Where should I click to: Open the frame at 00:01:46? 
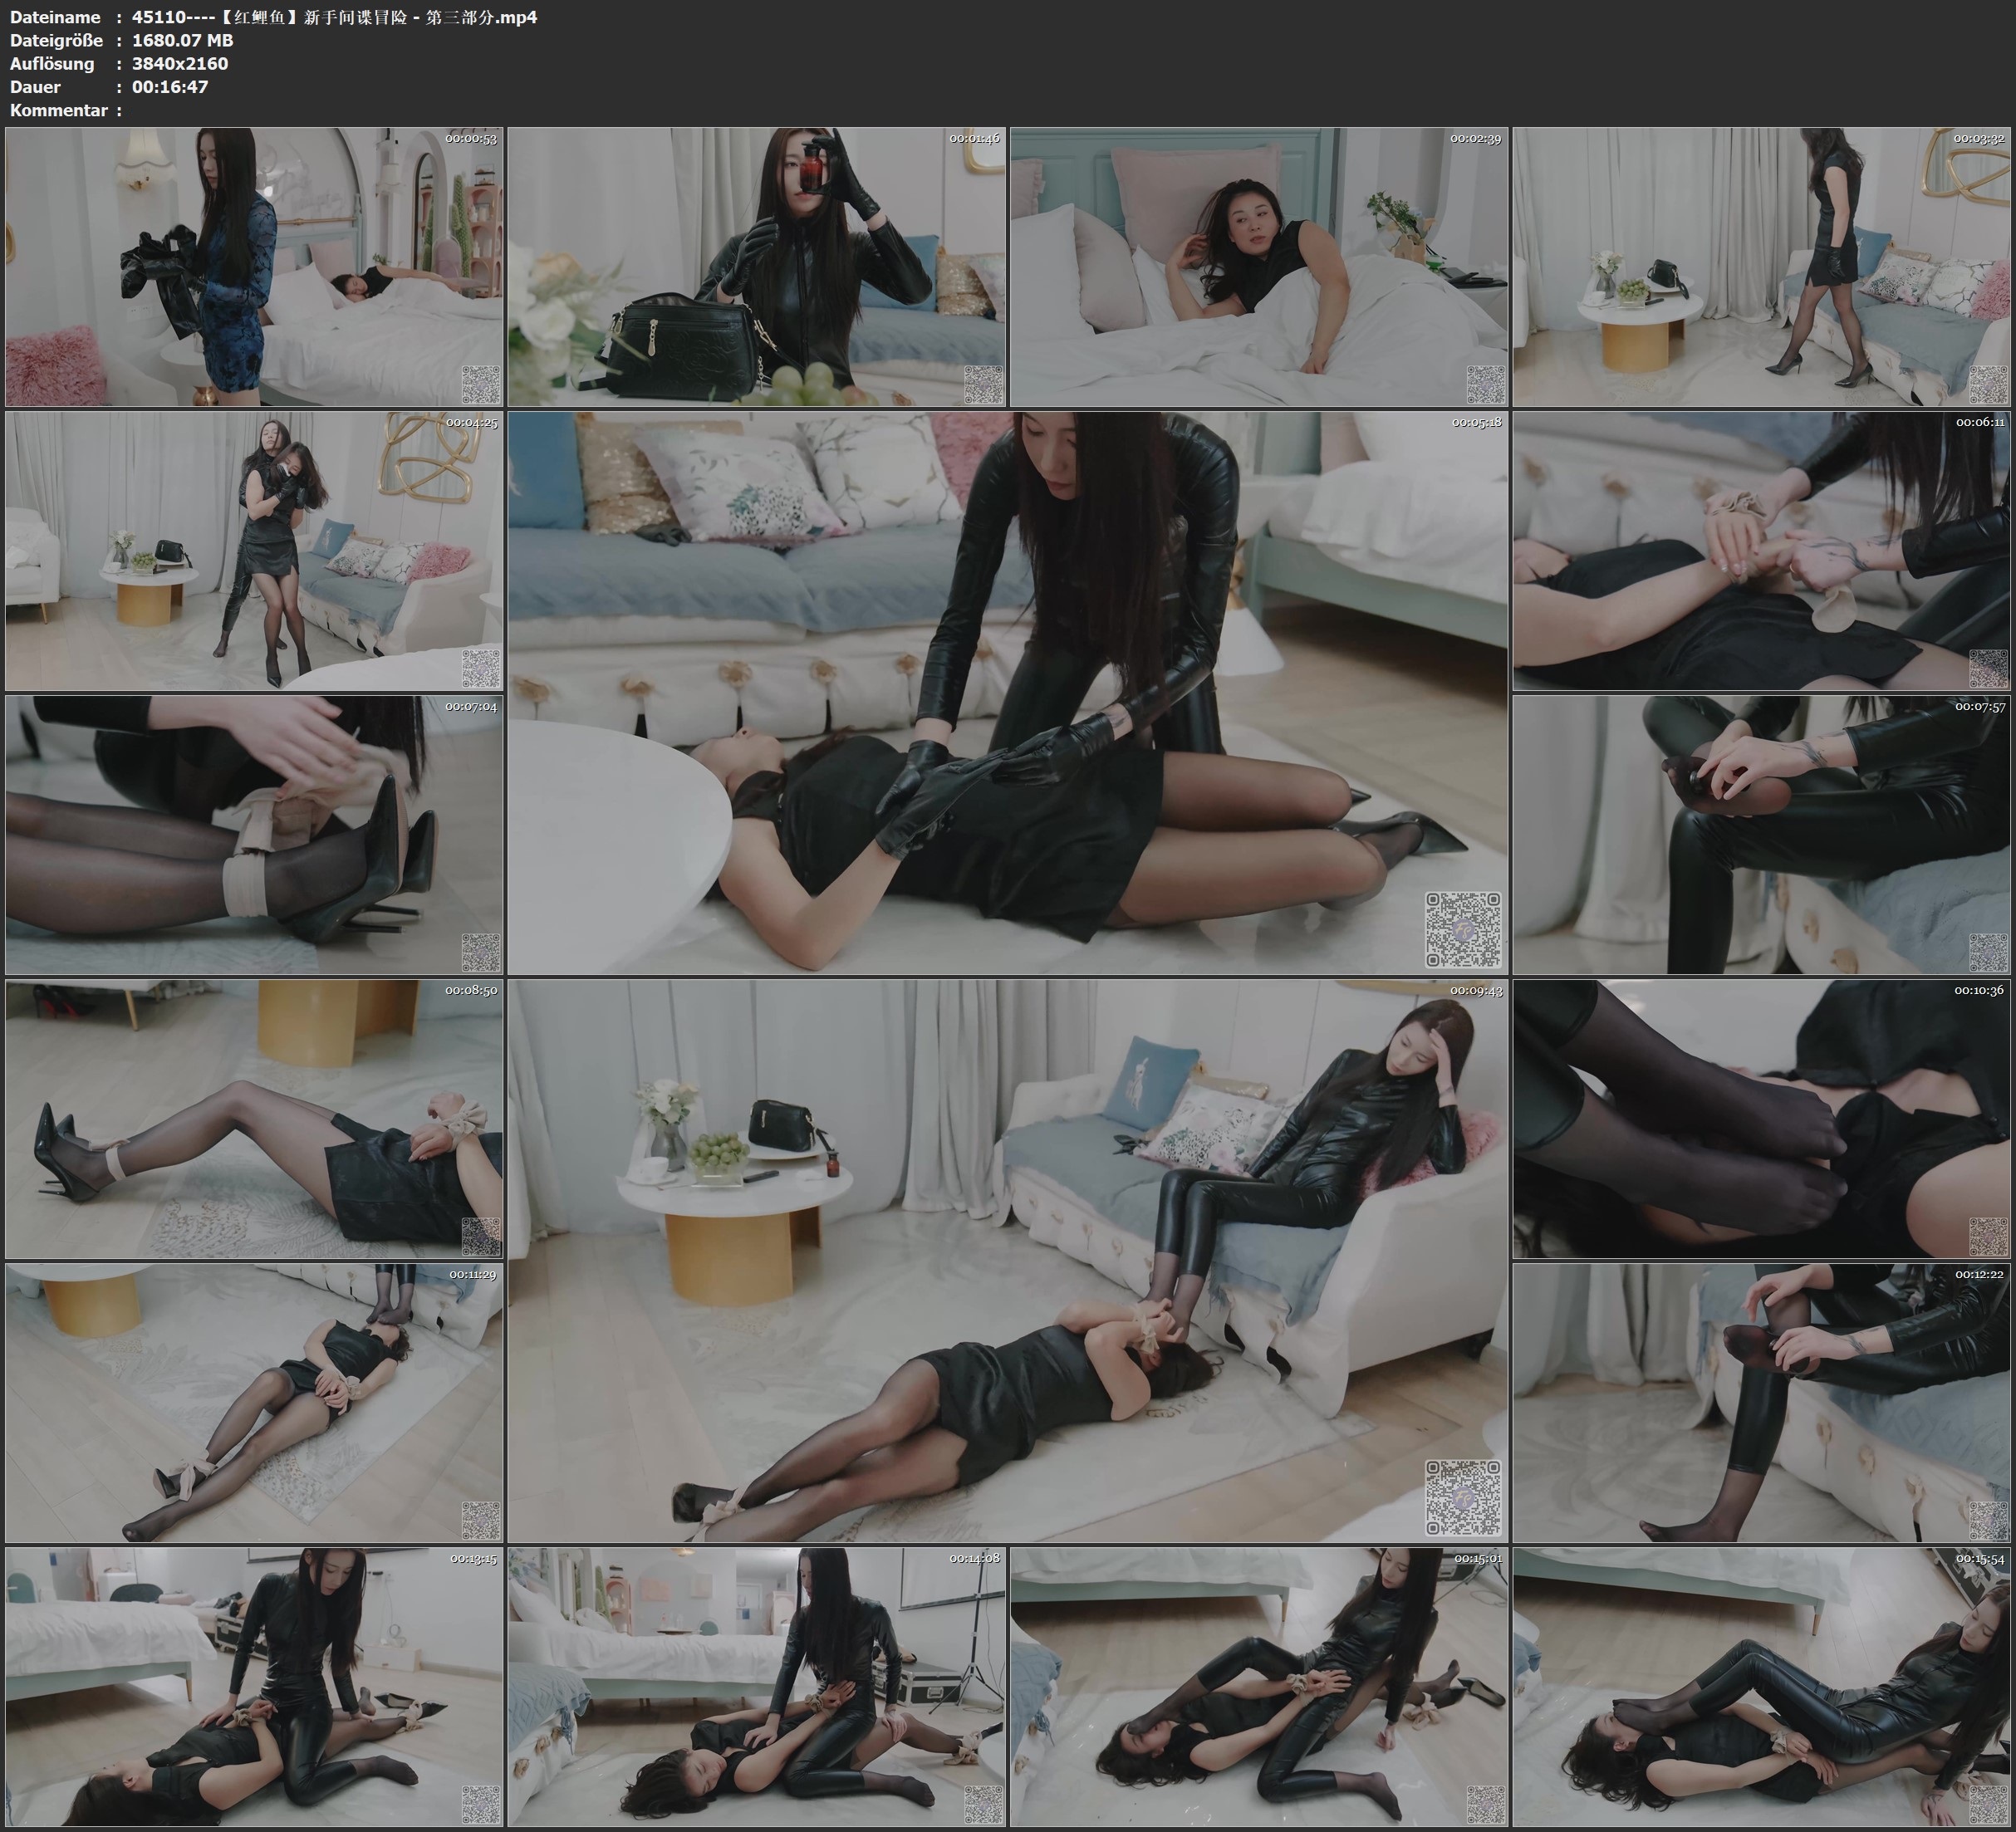756,266
